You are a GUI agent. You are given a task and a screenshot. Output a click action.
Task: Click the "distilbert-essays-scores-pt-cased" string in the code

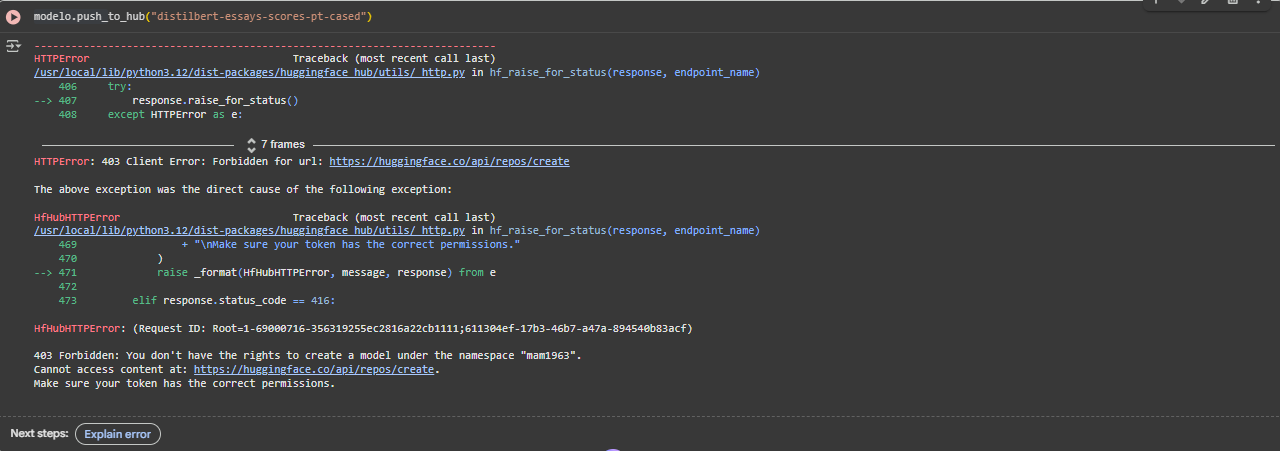(271, 17)
